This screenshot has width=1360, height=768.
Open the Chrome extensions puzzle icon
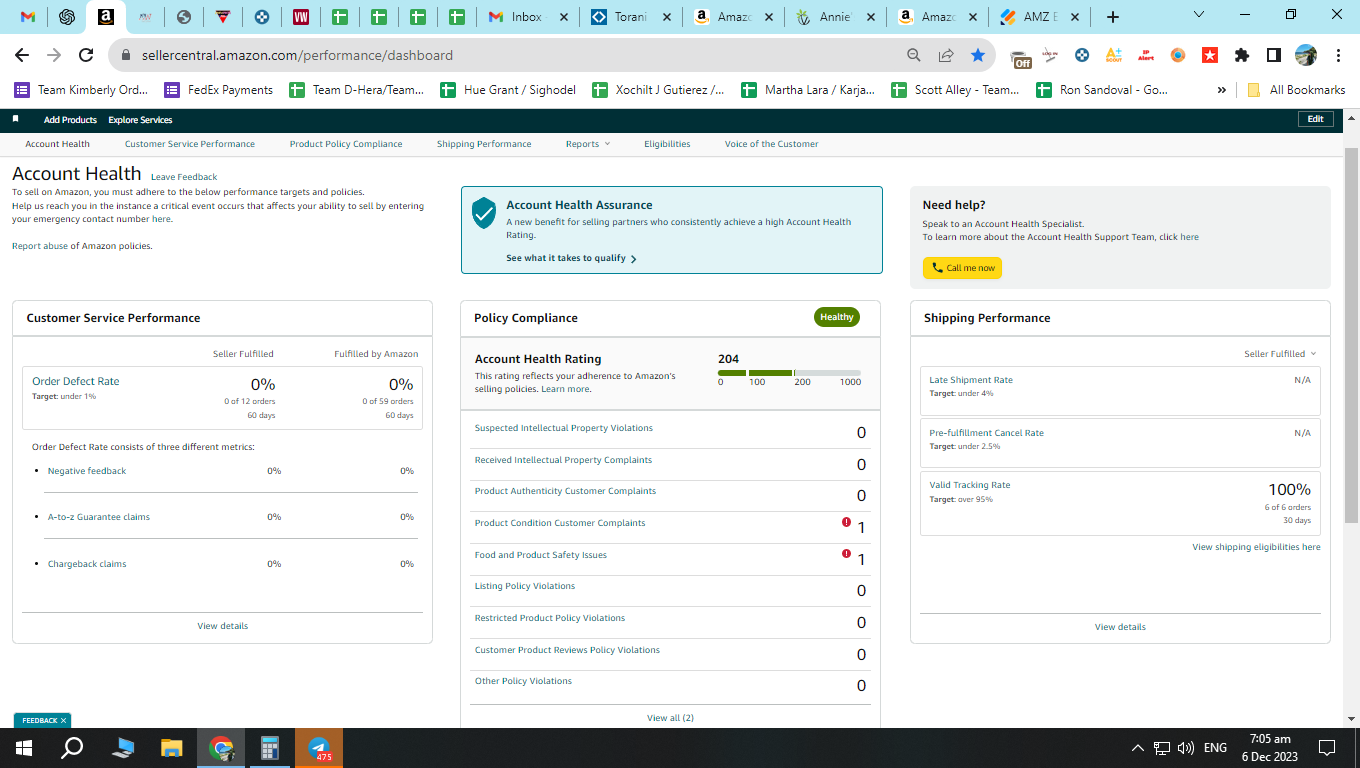coord(1242,55)
